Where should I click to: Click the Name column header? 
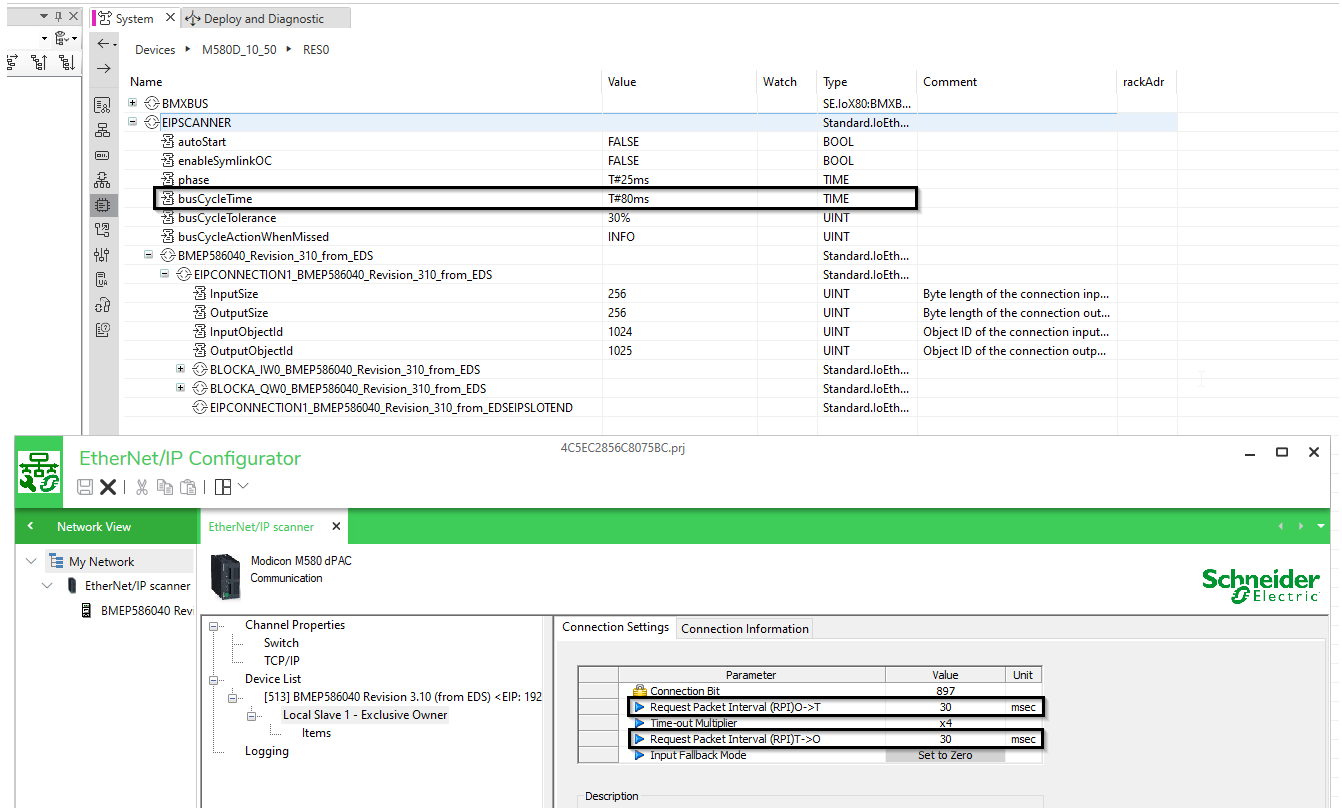click(146, 82)
